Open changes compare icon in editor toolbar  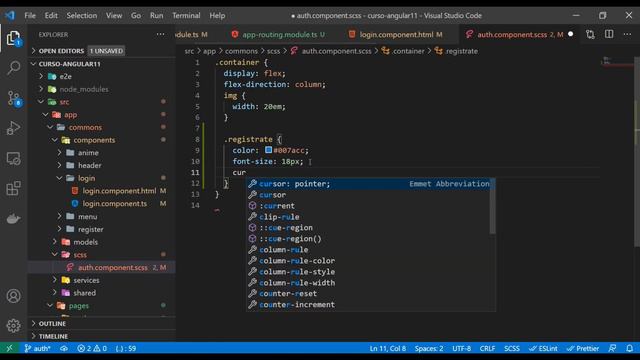coord(590,35)
